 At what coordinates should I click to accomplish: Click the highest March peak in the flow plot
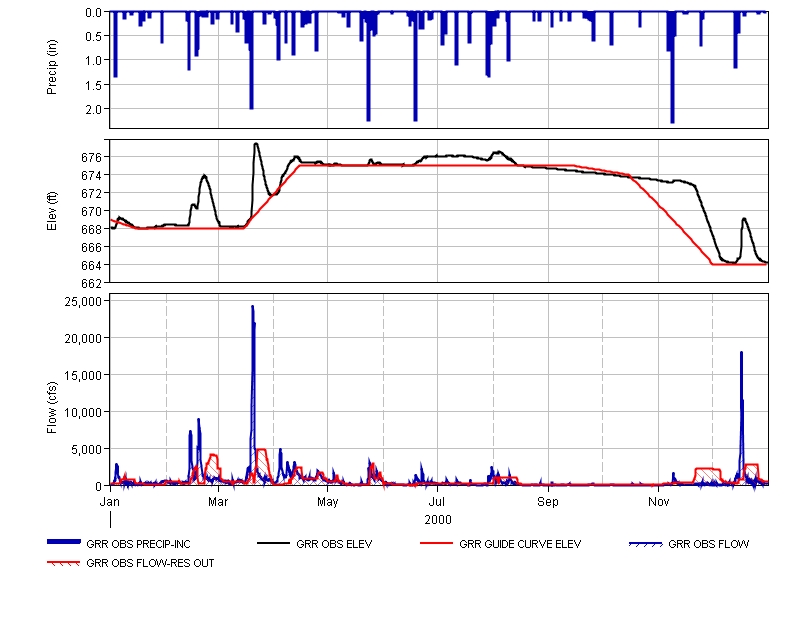click(253, 308)
